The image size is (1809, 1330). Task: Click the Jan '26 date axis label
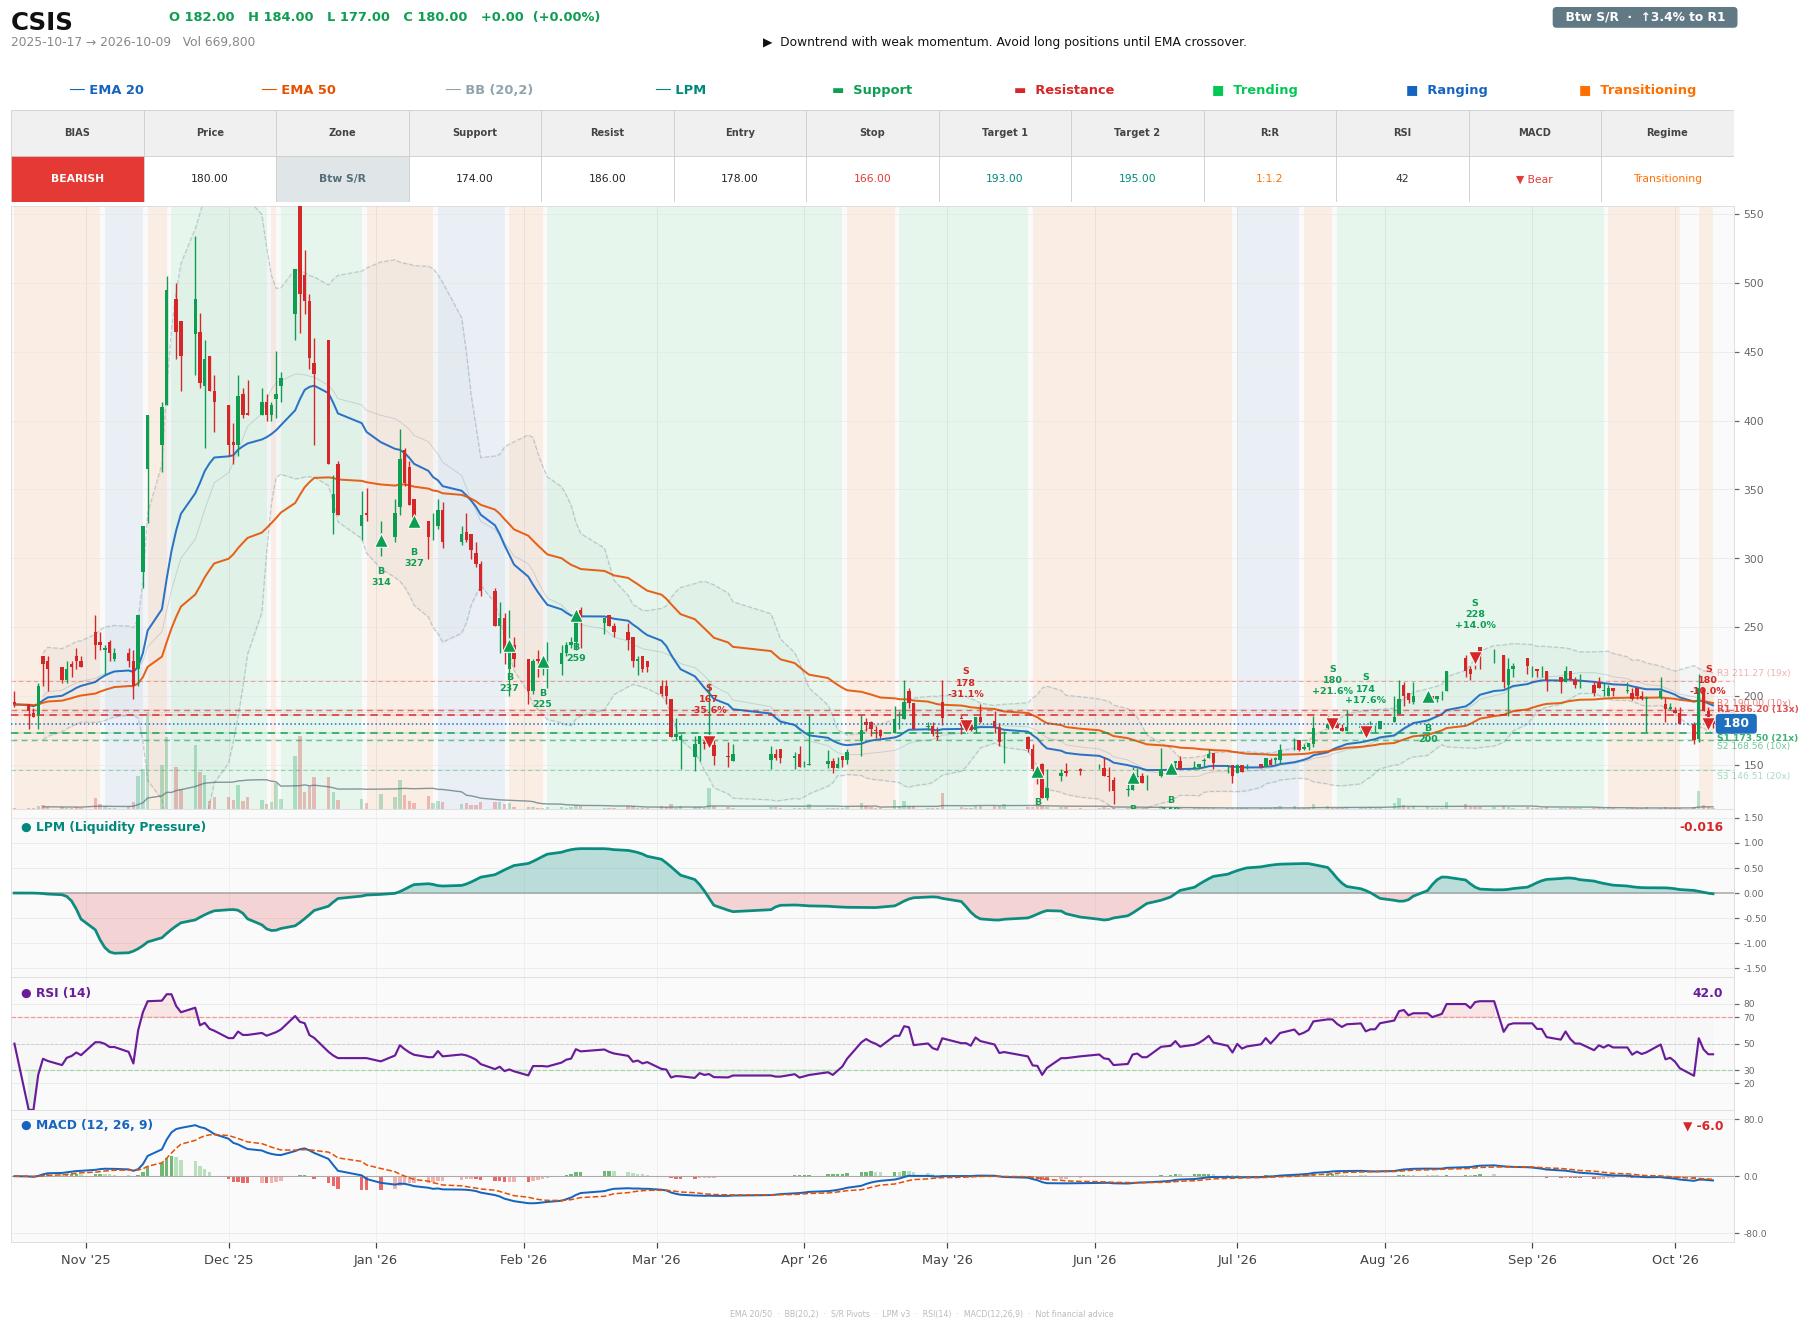(375, 1260)
